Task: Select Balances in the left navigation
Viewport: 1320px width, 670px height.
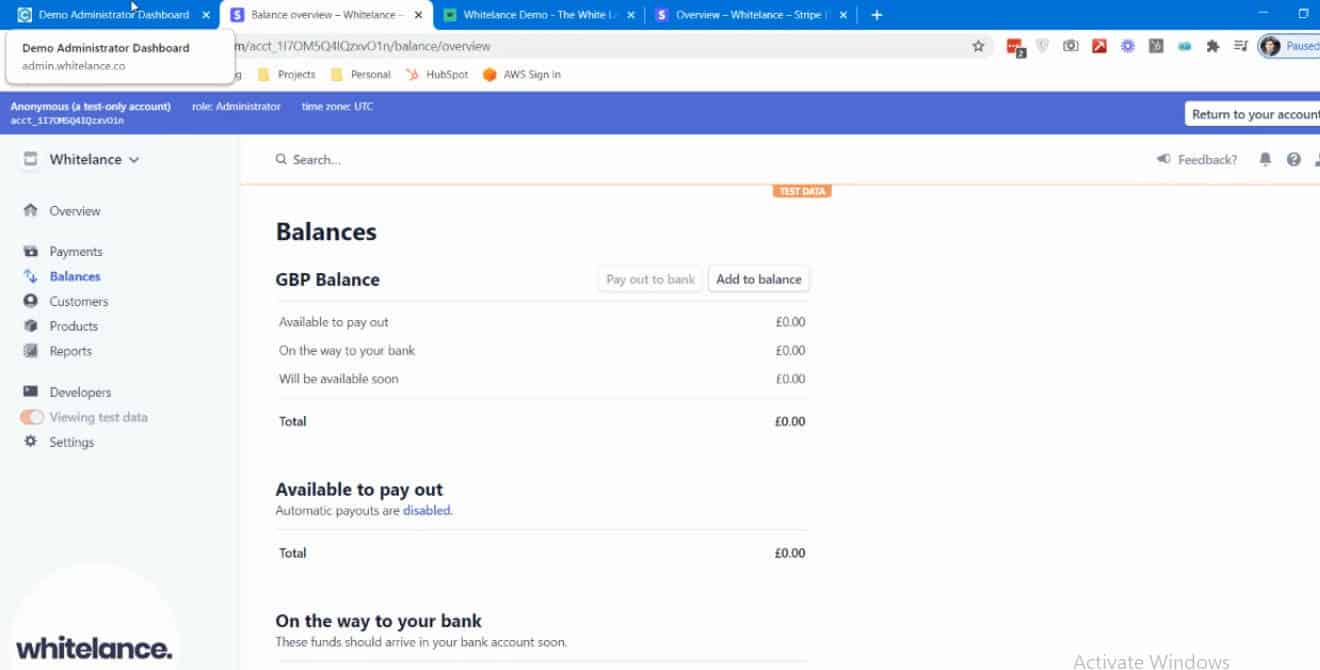Action: (75, 277)
